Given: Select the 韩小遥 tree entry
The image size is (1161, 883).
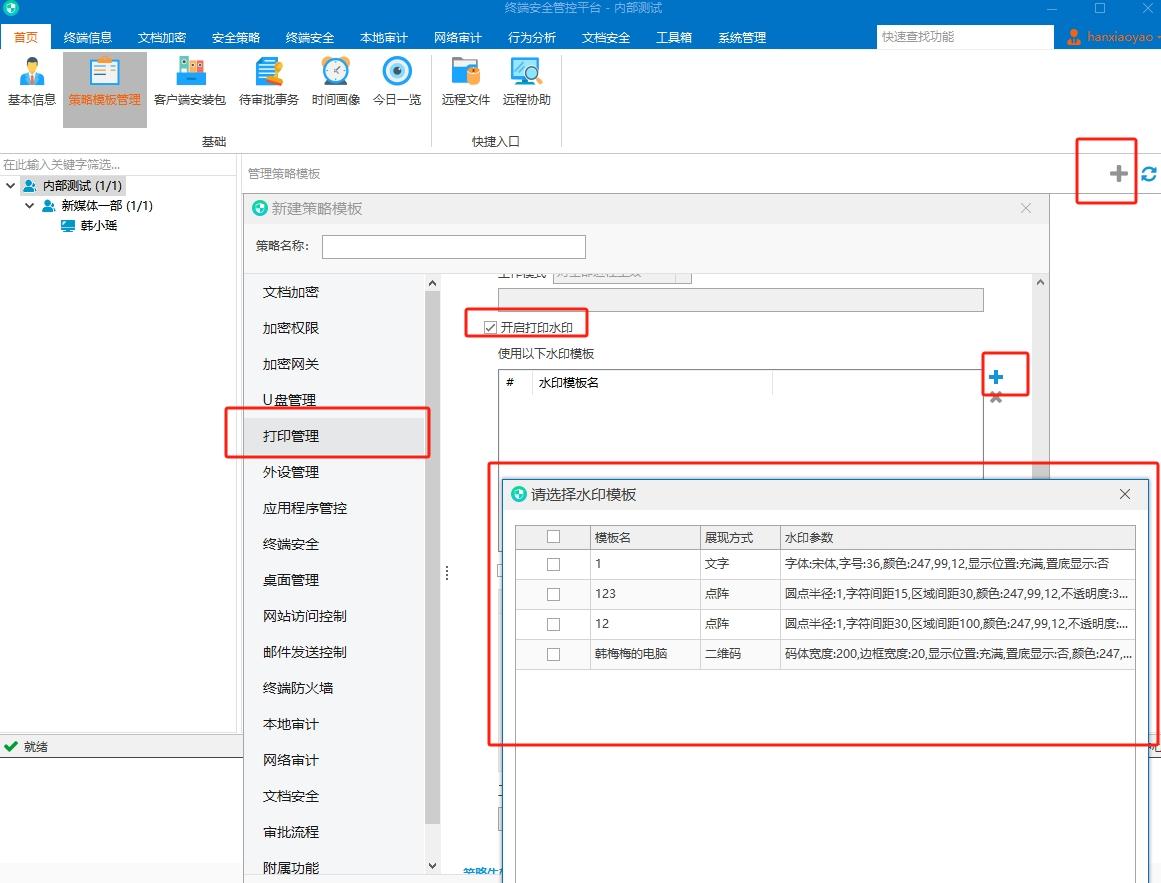Looking at the screenshot, I should click(98, 226).
